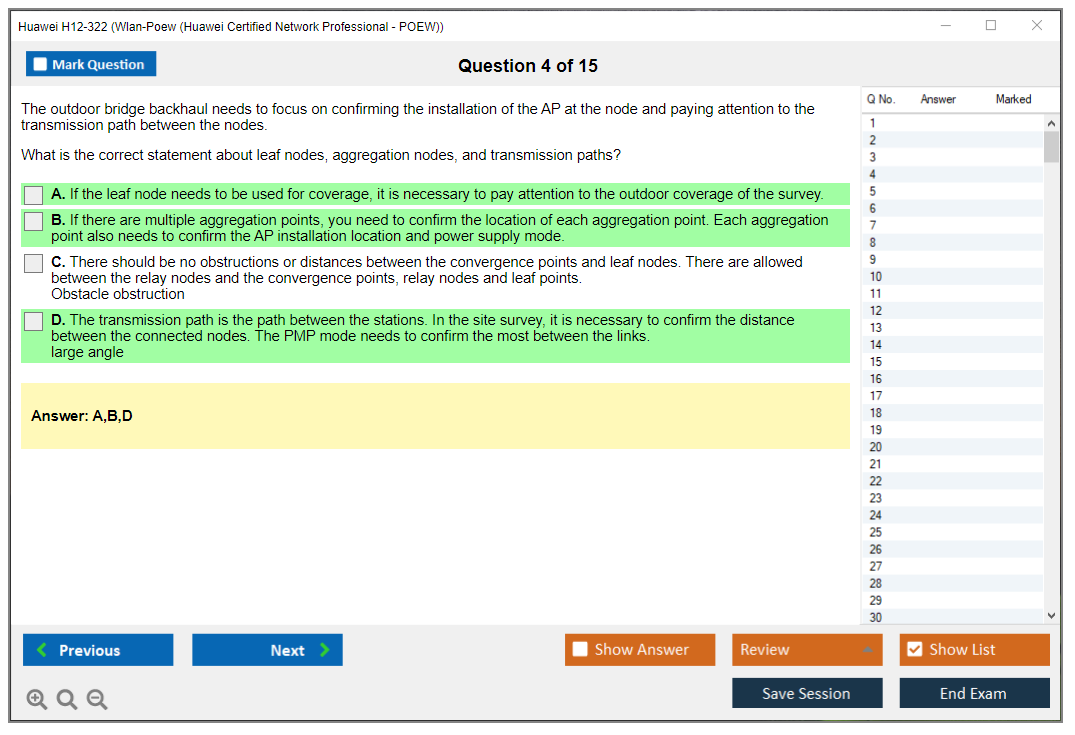The width and height of the screenshot is (1075, 735).
Task: Tick the Mark Question checkbox
Action: [x=40, y=64]
